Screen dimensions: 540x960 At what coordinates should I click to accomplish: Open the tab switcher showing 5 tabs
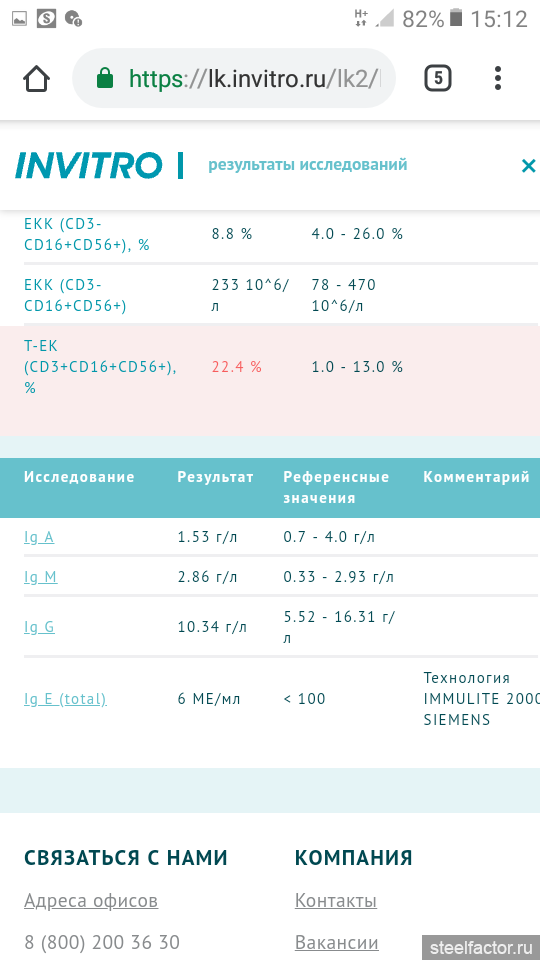[x=438, y=78]
